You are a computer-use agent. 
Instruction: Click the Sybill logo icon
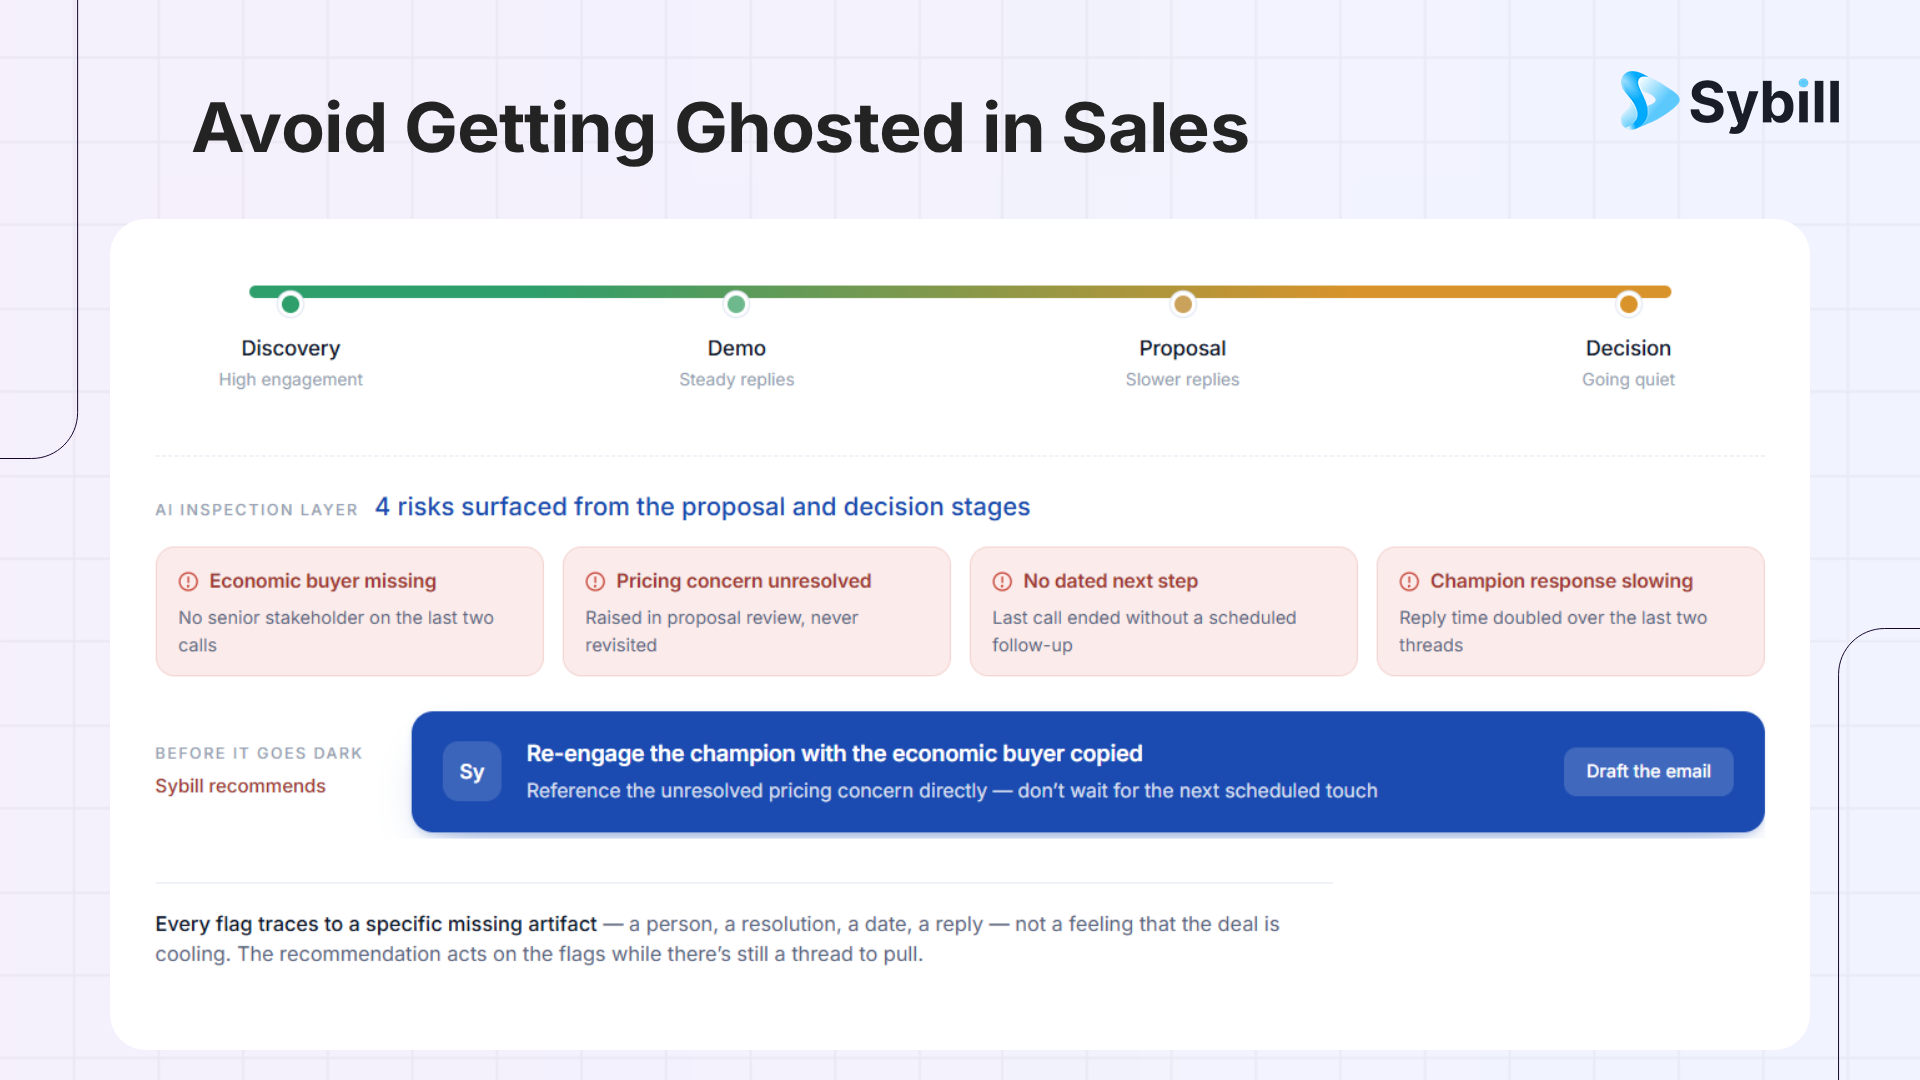click(x=1649, y=100)
